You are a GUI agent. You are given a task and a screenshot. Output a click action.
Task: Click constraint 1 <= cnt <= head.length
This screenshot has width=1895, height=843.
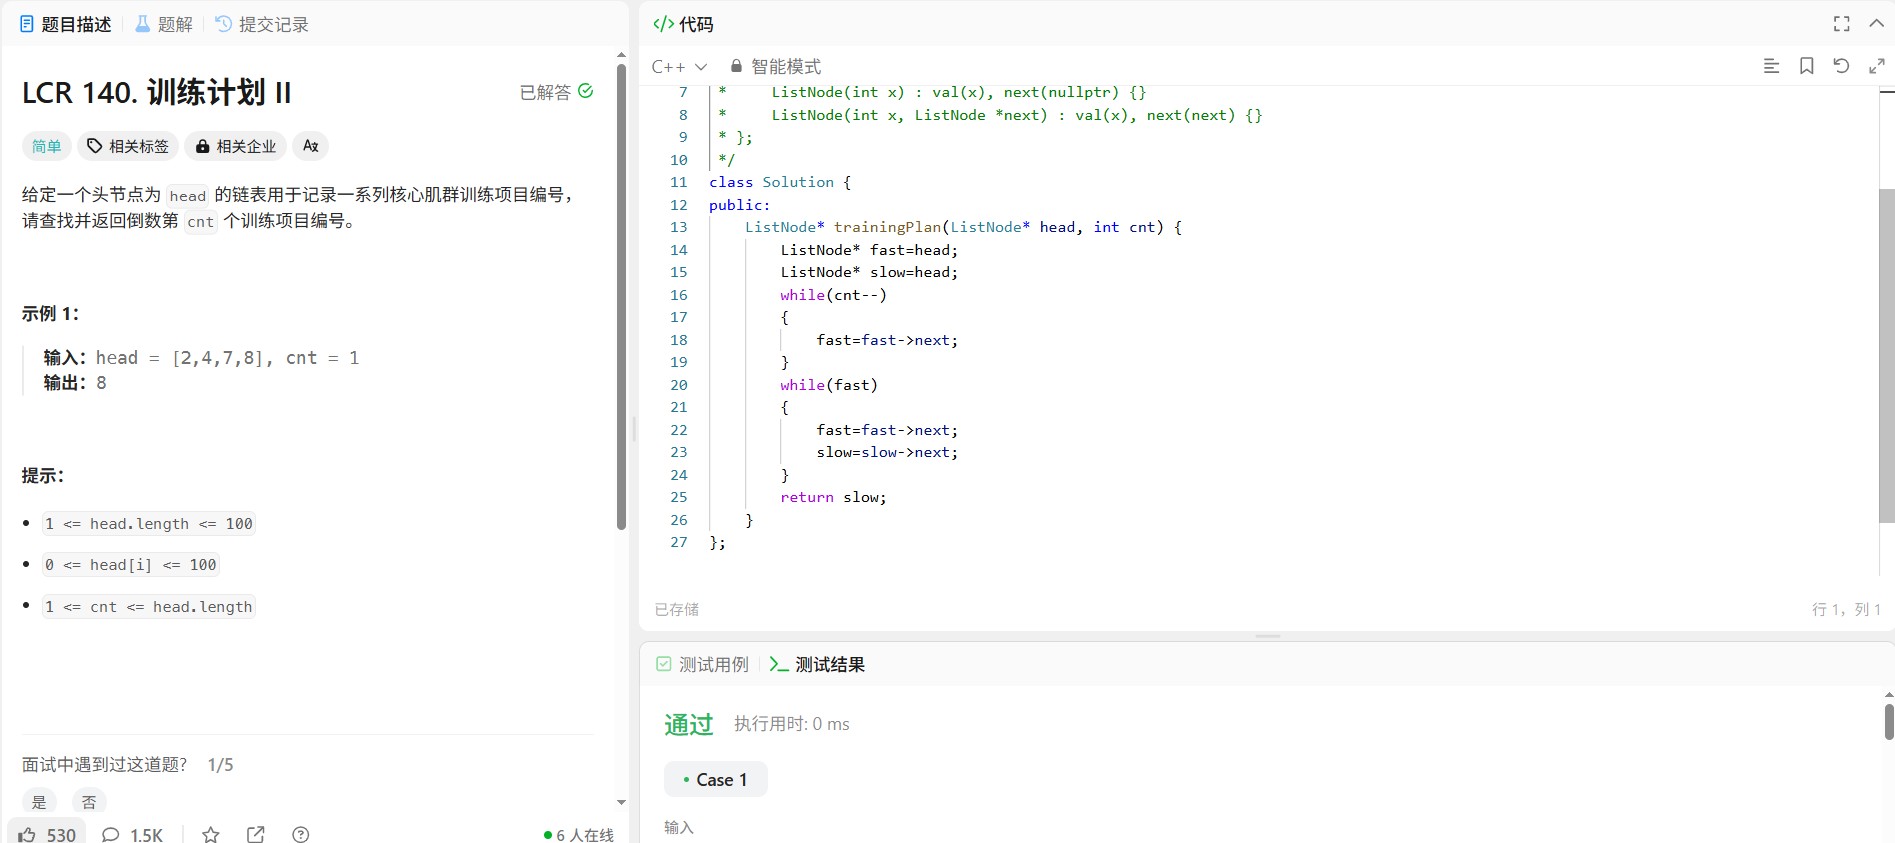coord(149,607)
